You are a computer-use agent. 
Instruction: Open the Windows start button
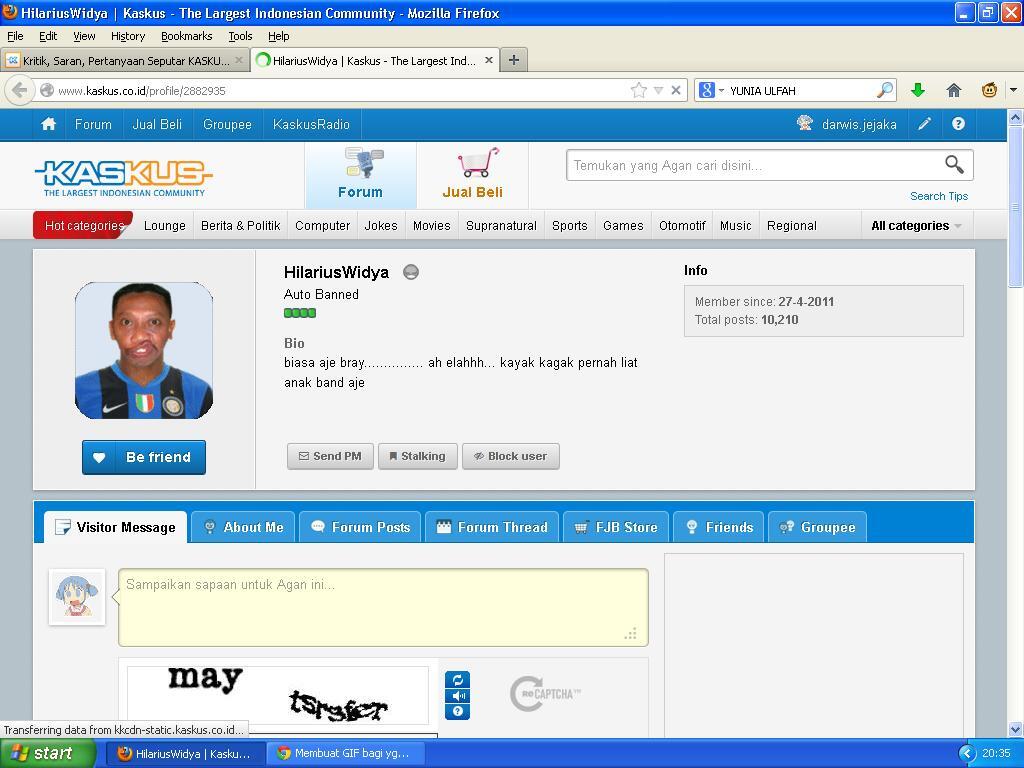tap(47, 753)
